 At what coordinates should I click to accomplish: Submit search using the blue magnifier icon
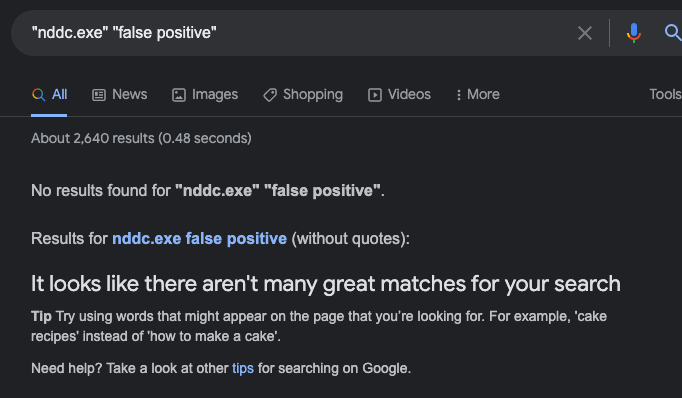672,33
